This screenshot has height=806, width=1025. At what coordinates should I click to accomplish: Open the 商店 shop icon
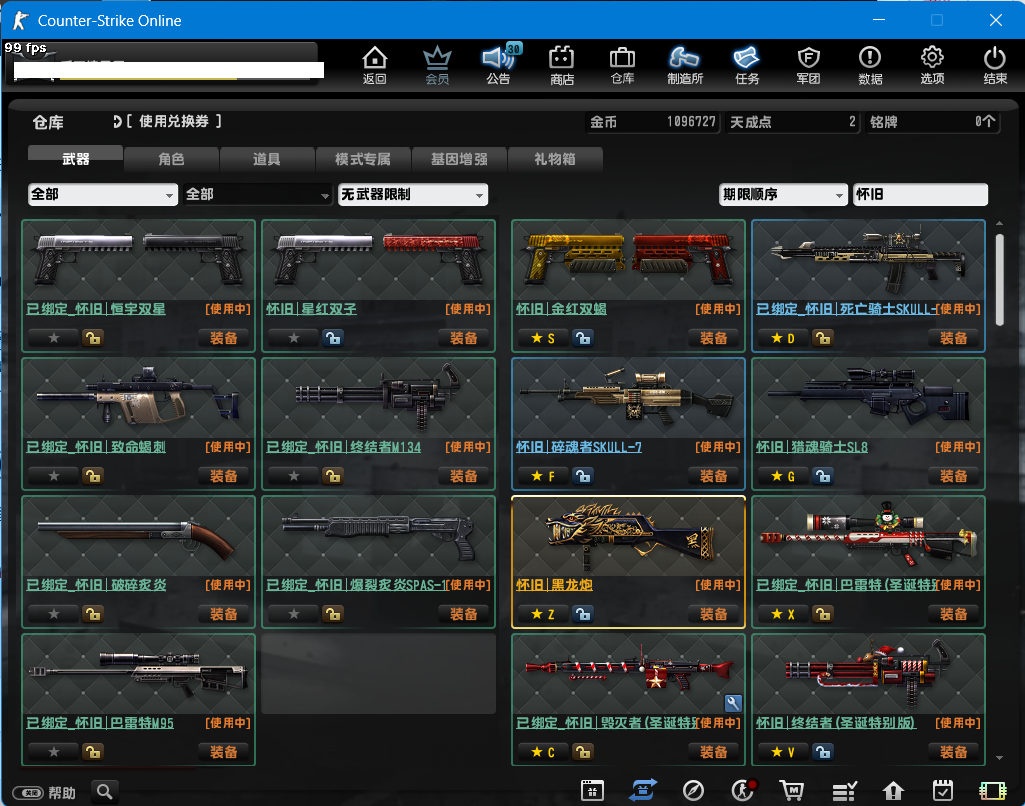(562, 65)
